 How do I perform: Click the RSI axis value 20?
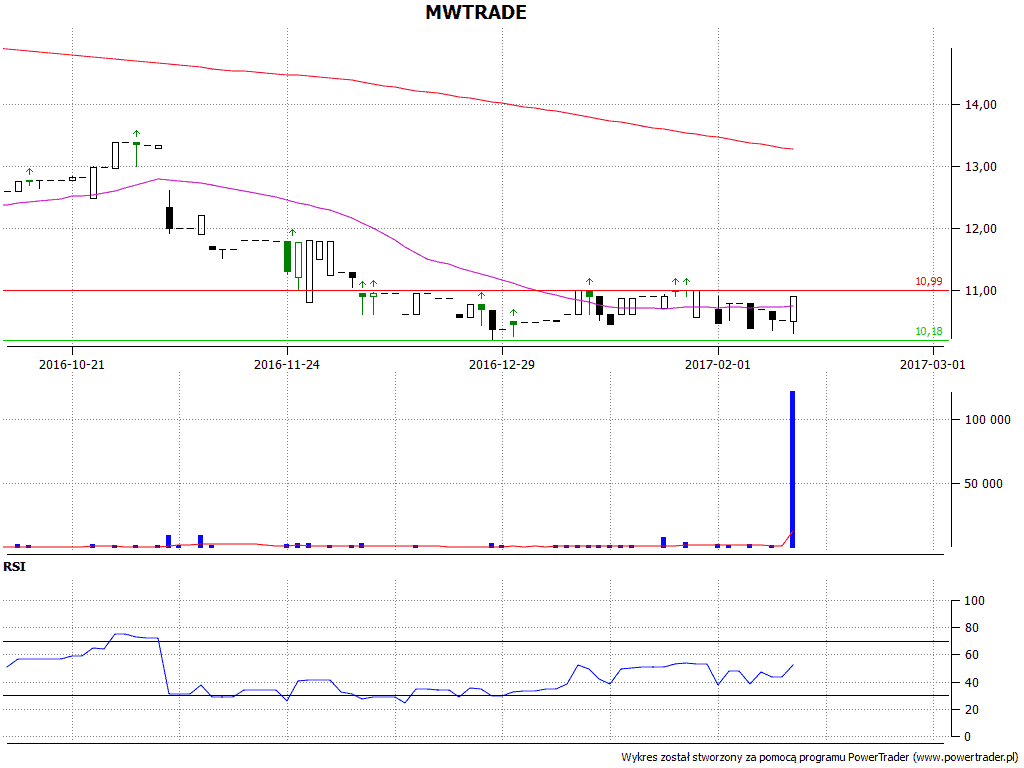click(x=973, y=710)
